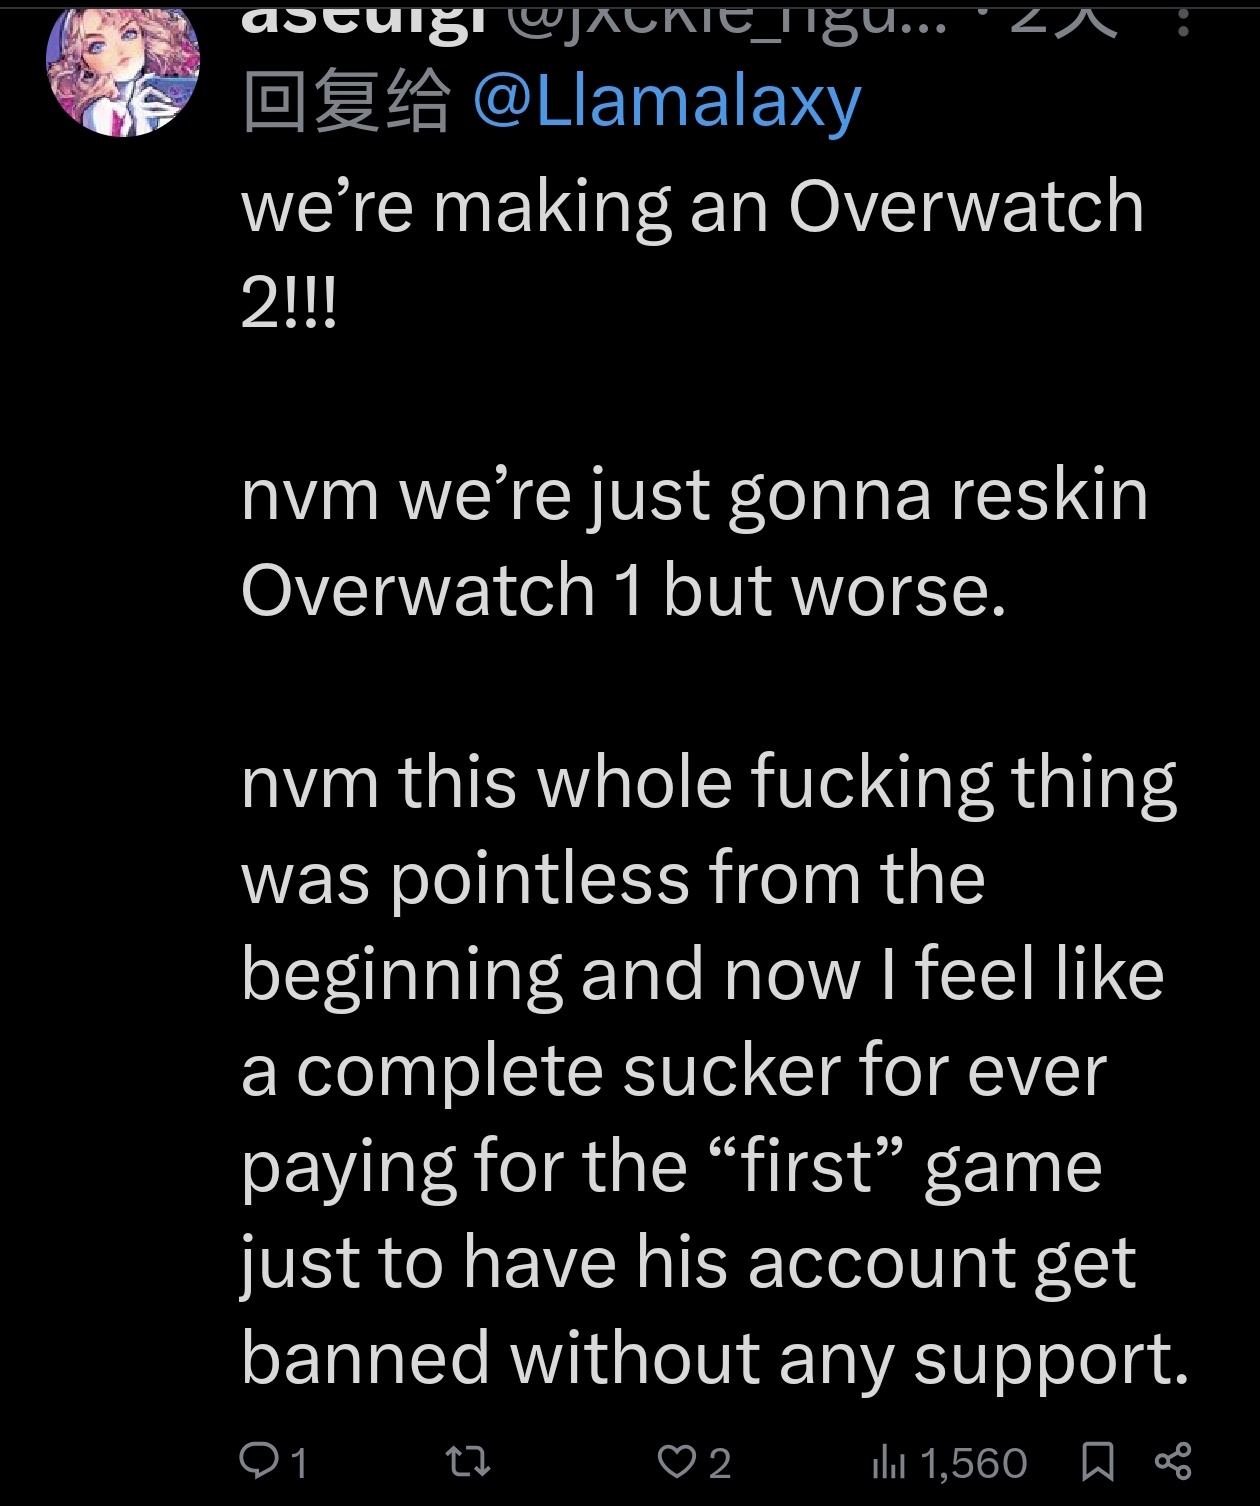Tap the like count number 2
Viewport: 1260px width, 1506px height.
[x=720, y=1464]
